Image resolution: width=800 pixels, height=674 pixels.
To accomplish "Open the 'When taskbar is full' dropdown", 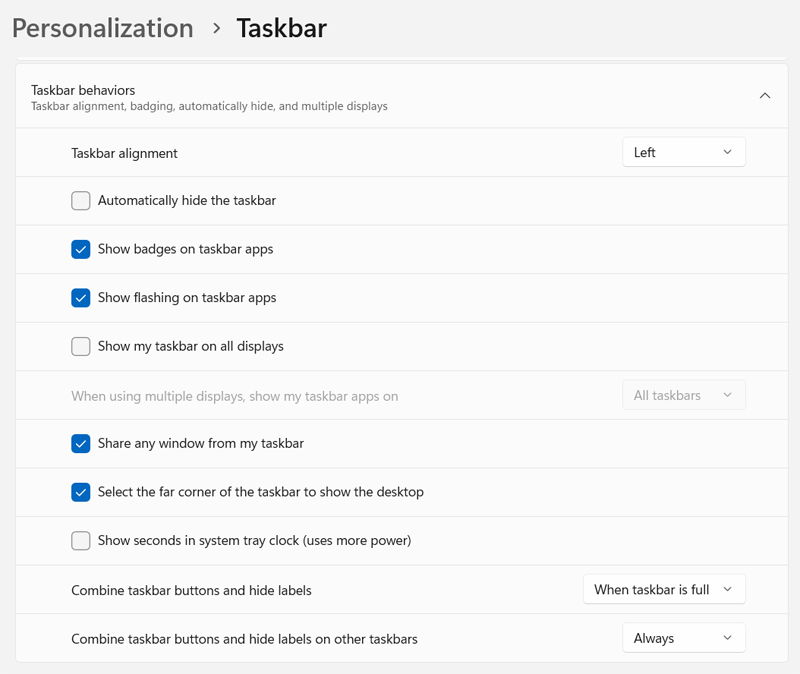I will (x=663, y=590).
